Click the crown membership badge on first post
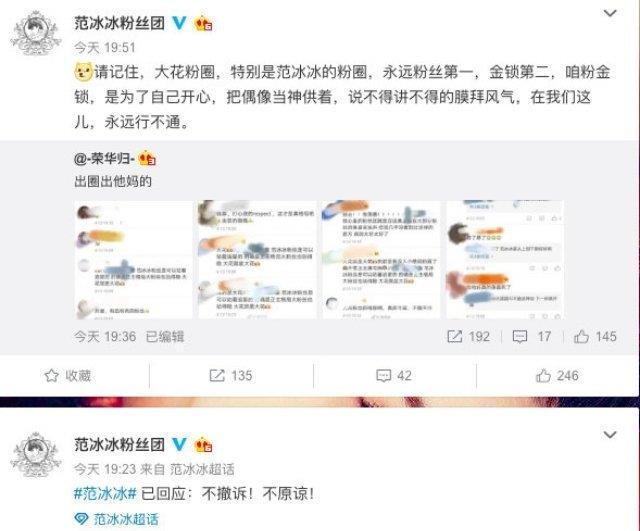 (203, 23)
